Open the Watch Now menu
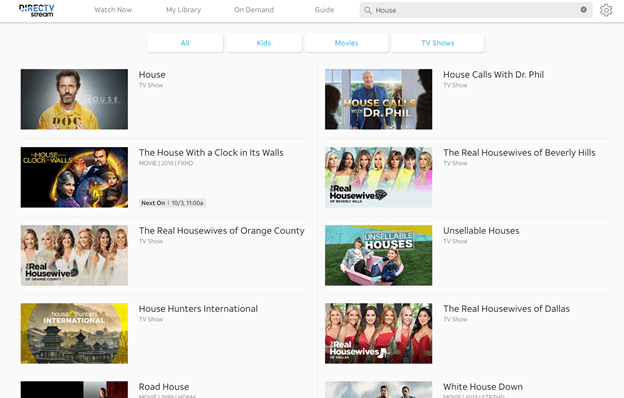 [113, 10]
